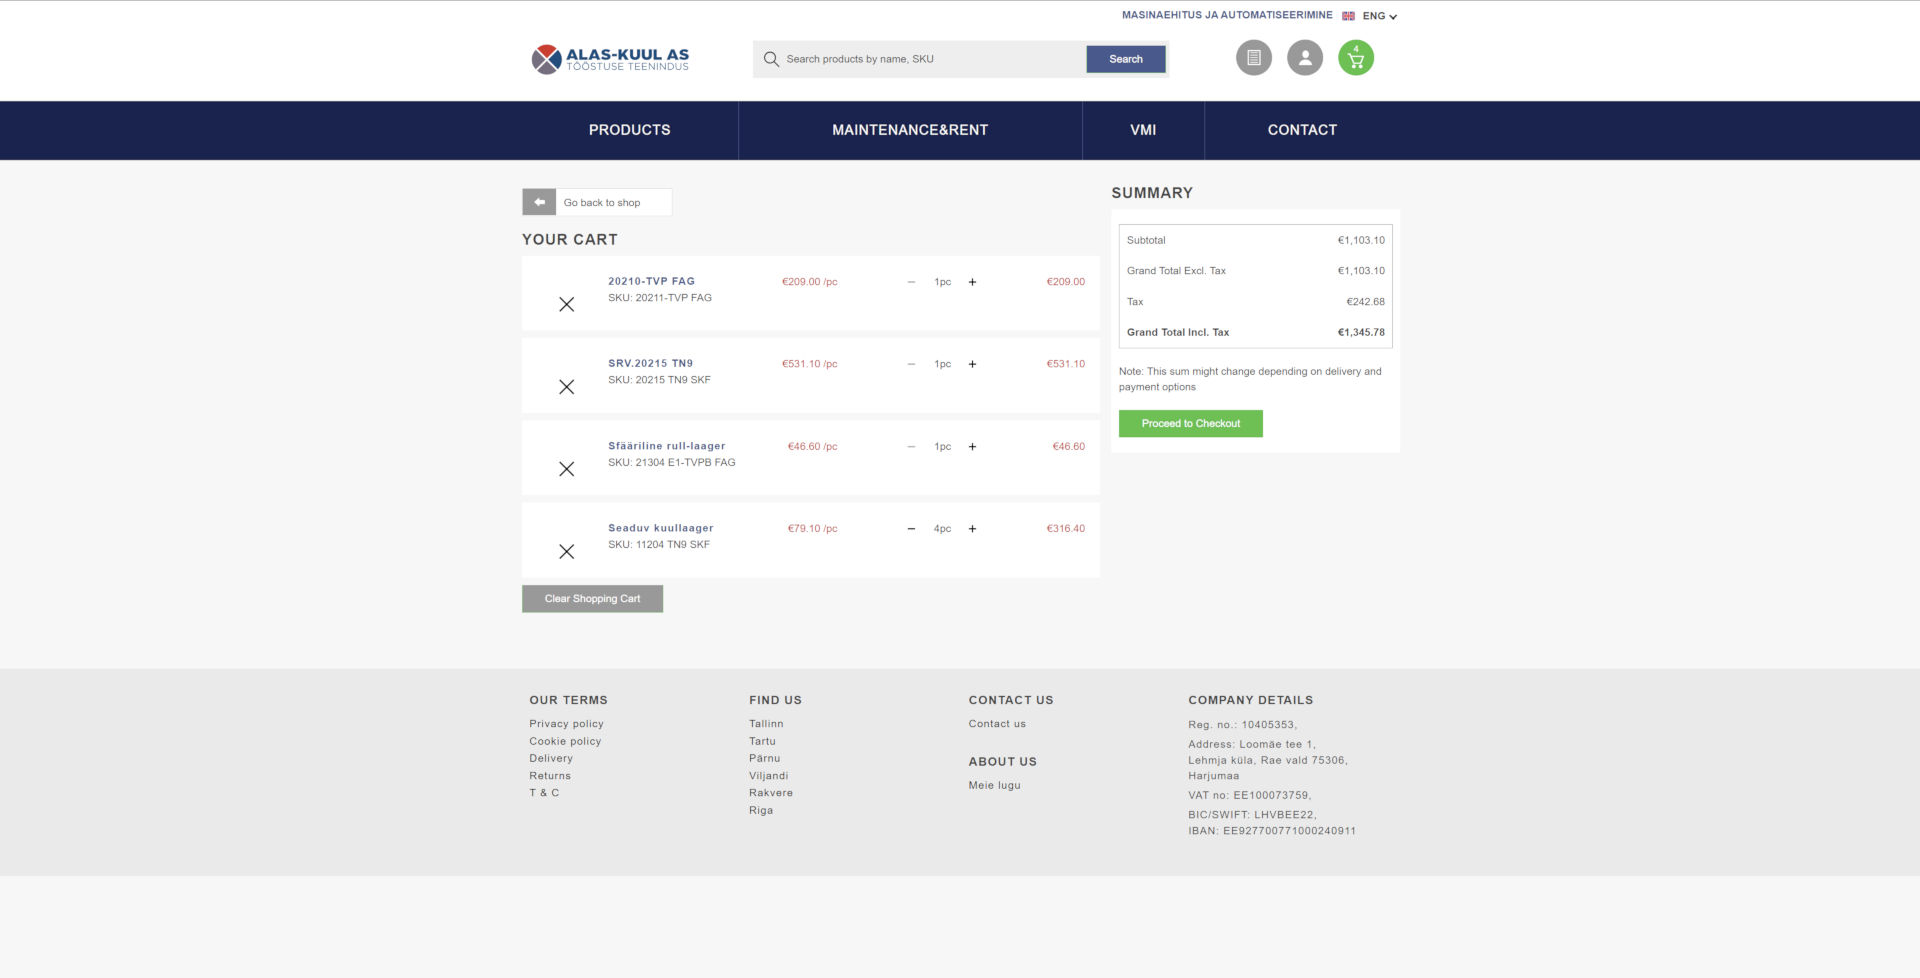Open the MAINTENANCE&RENT menu
The height and width of the screenshot is (978, 1920).
pos(910,130)
